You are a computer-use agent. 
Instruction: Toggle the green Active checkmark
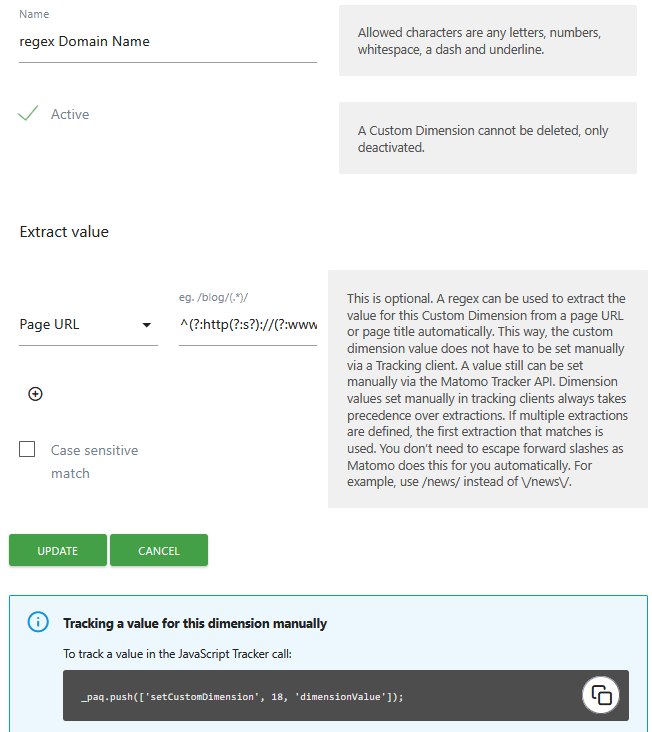28,114
